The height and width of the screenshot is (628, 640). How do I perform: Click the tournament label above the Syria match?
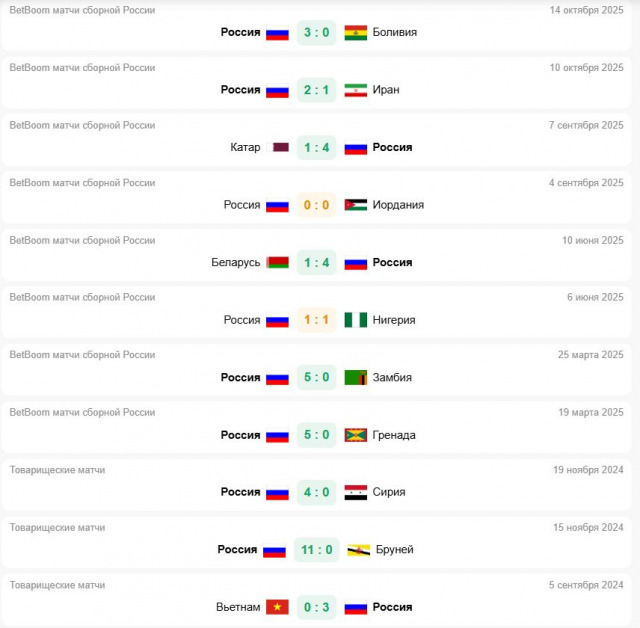pos(57,469)
